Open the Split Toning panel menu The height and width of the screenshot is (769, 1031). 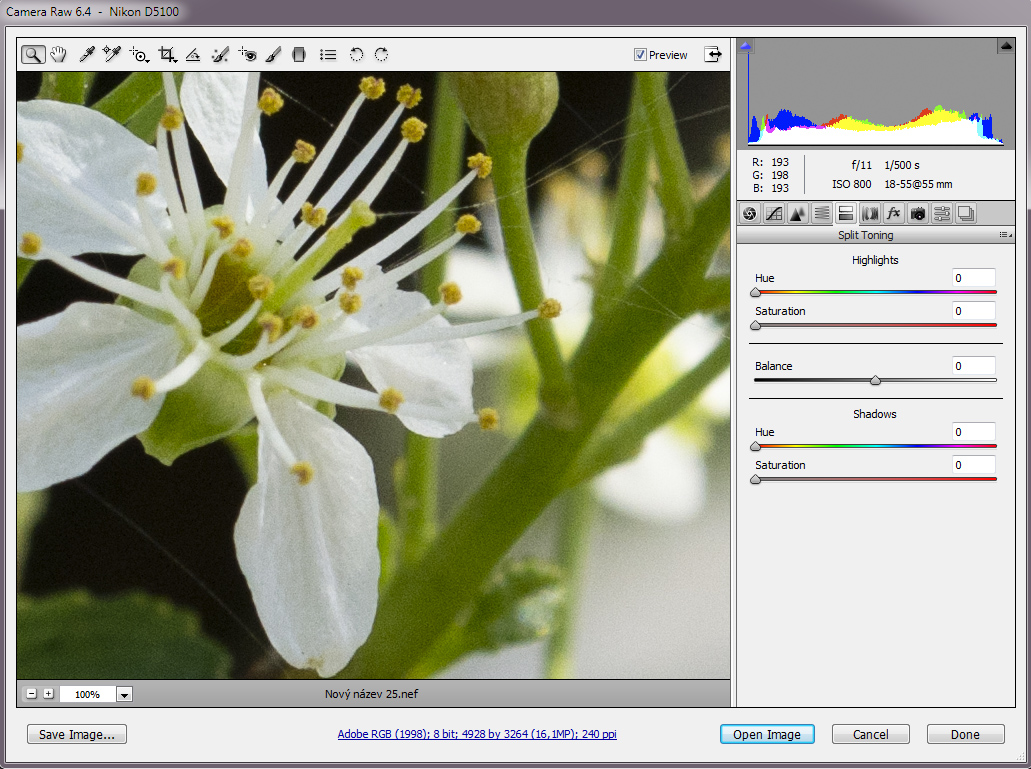(1005, 235)
